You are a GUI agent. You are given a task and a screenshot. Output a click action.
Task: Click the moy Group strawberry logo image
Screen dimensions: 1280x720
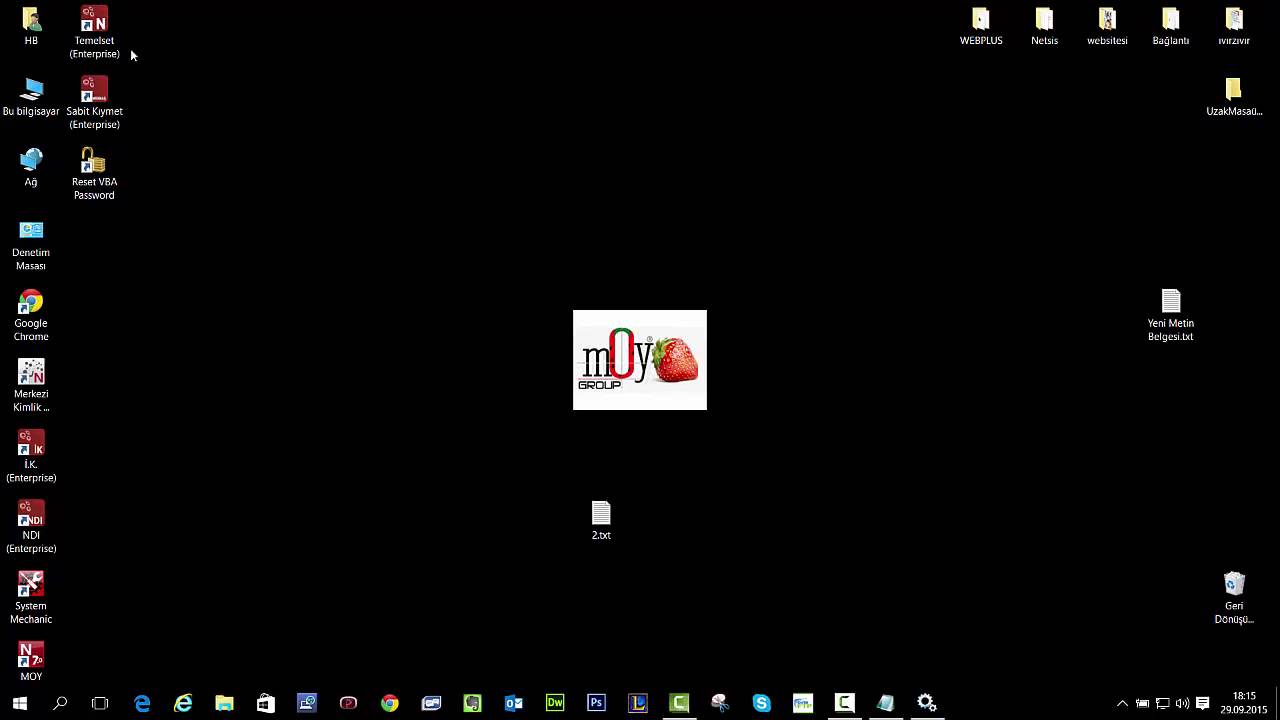click(640, 360)
